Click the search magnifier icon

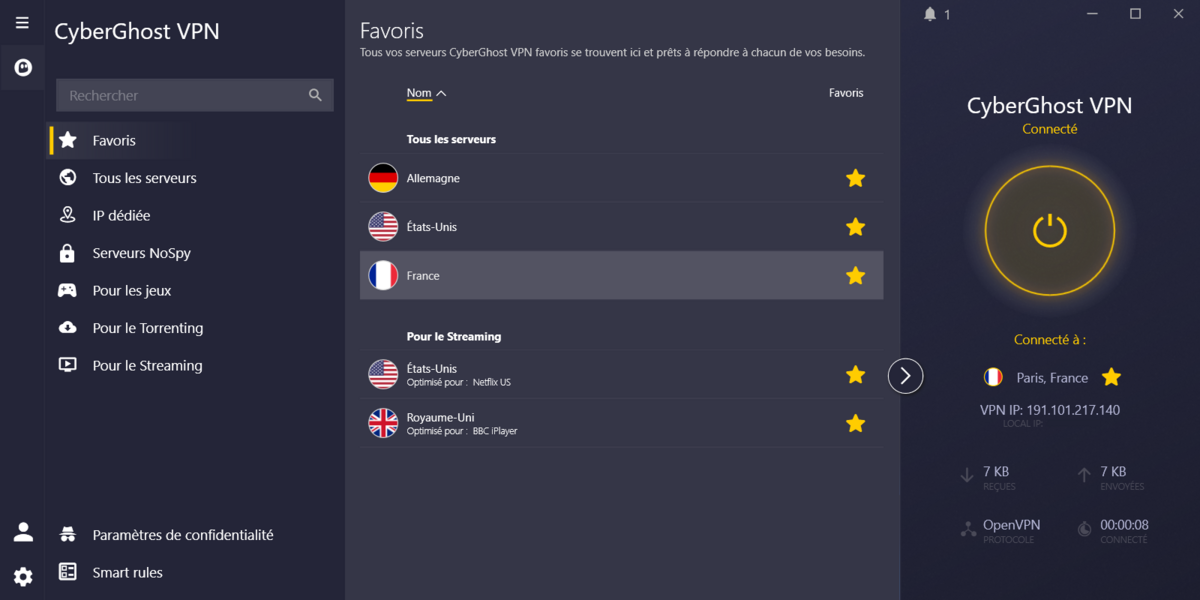click(315, 95)
